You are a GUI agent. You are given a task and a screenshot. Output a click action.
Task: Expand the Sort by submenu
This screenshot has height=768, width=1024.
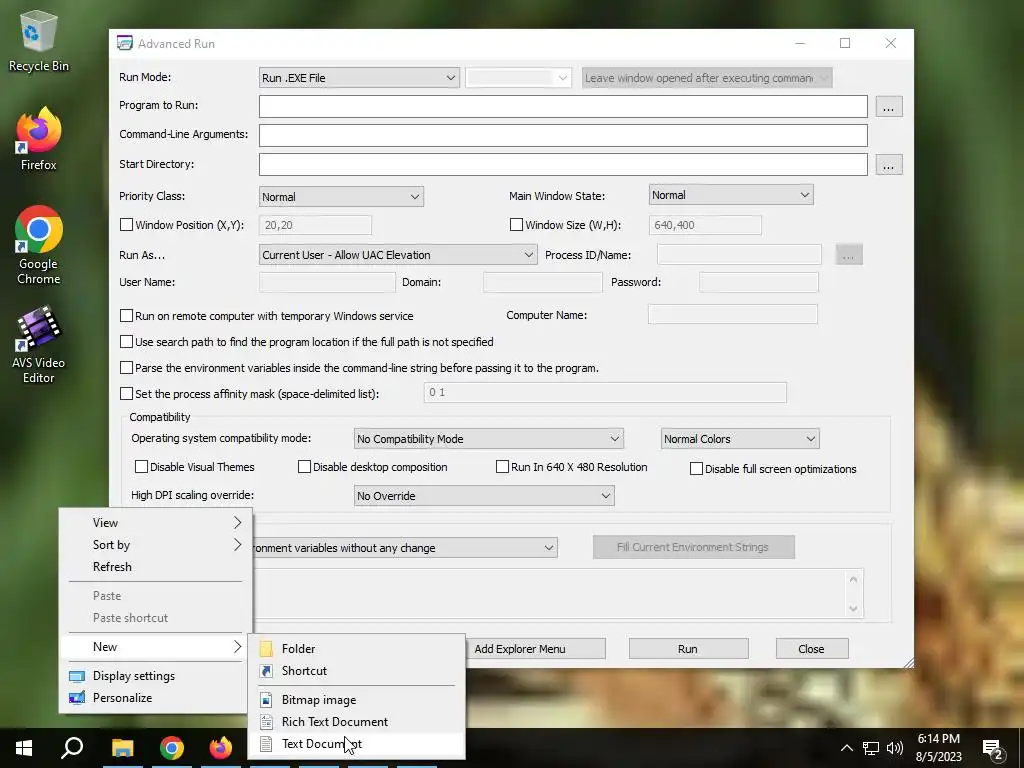[155, 545]
